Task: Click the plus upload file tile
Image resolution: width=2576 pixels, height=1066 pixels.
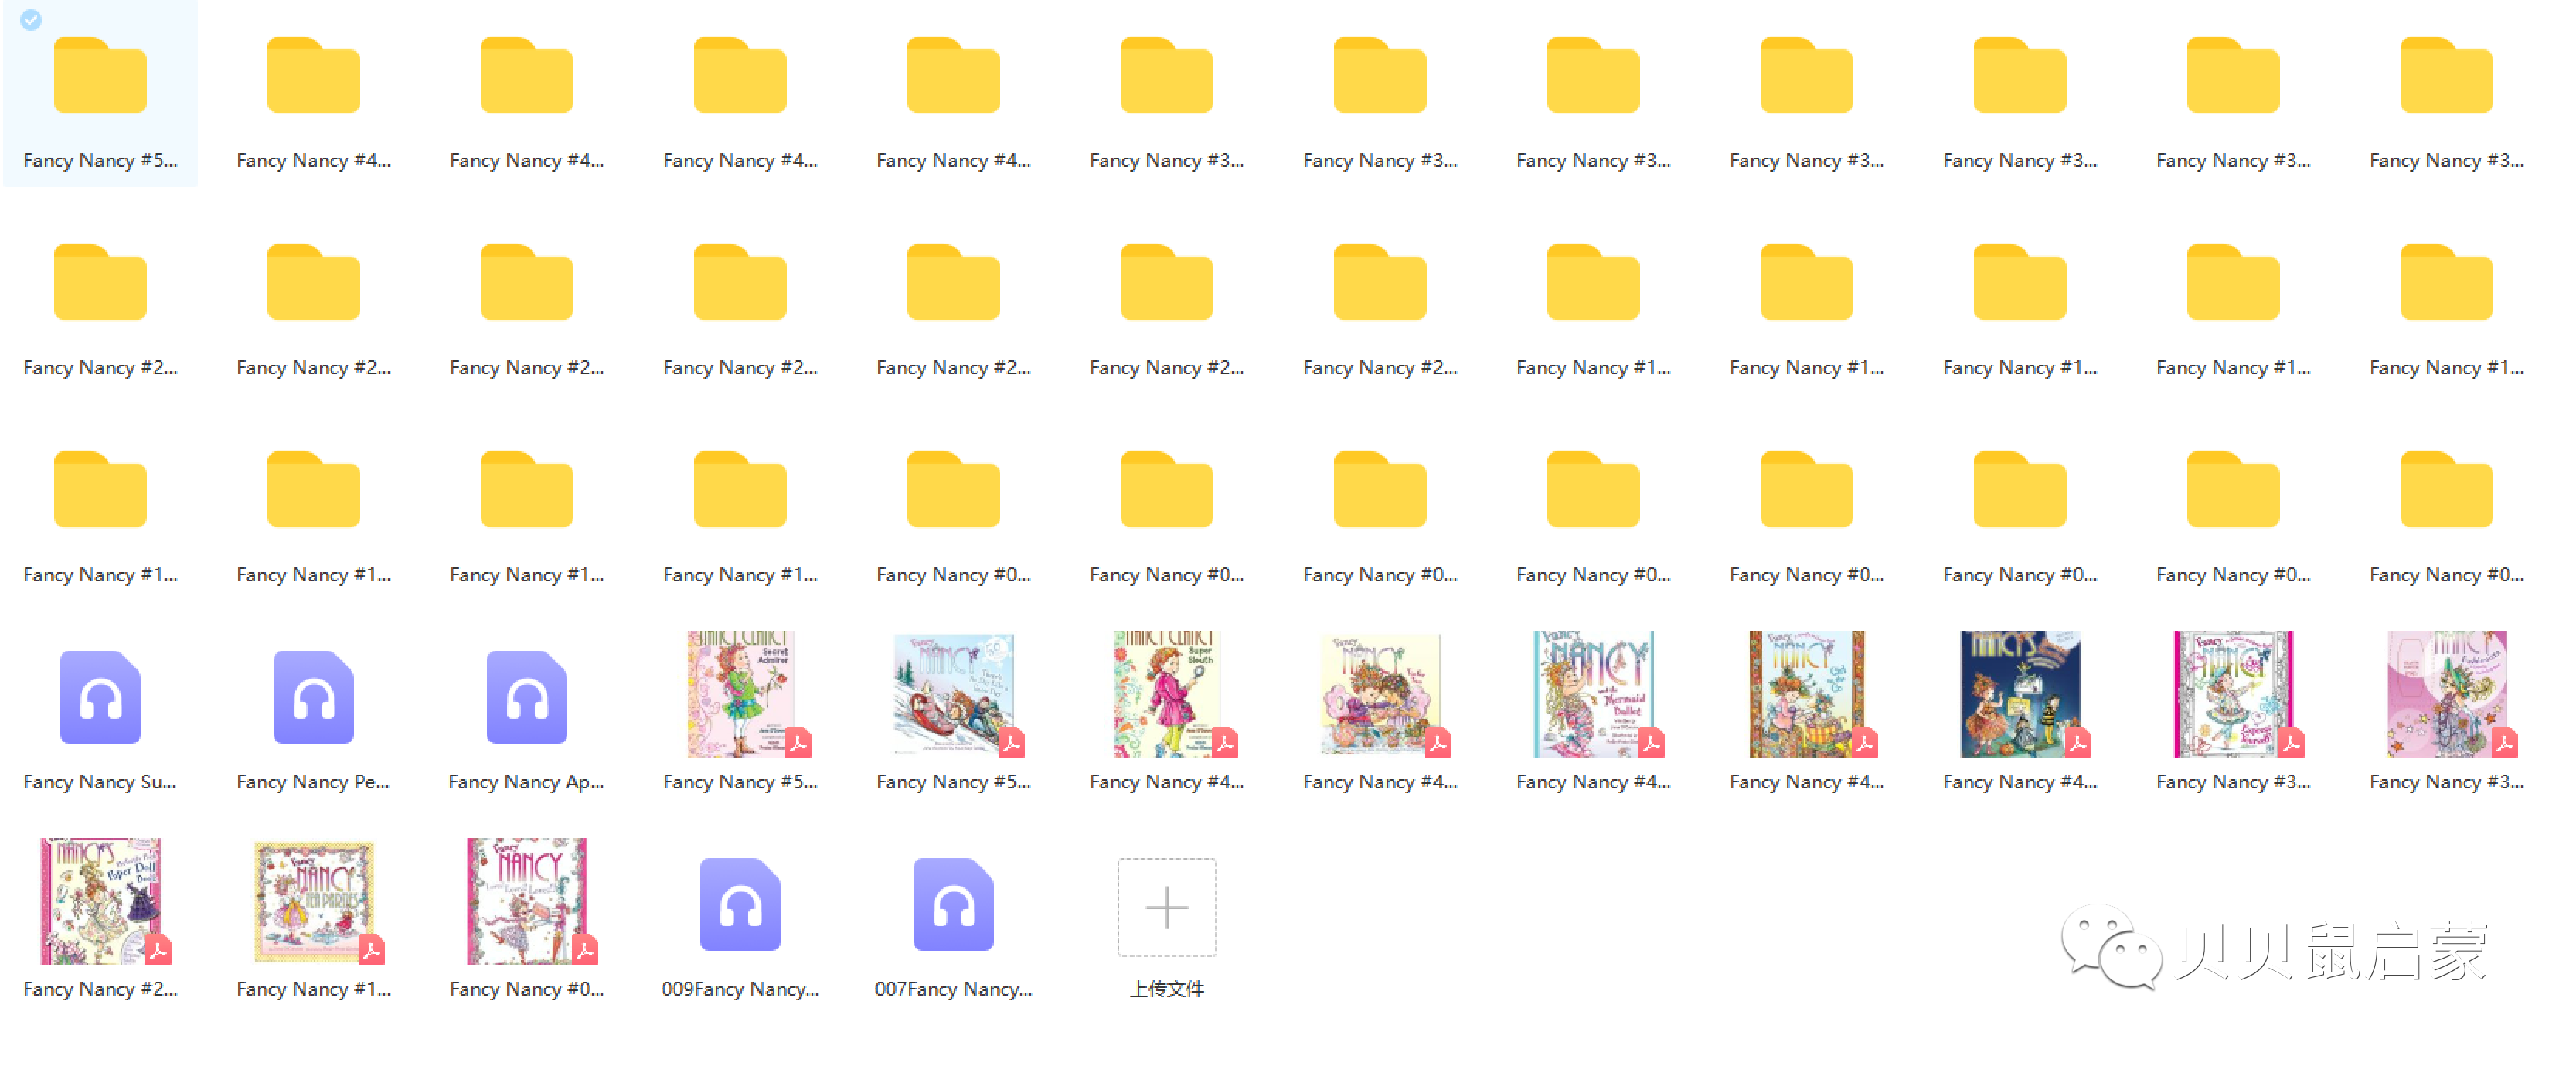Action: [1166, 907]
